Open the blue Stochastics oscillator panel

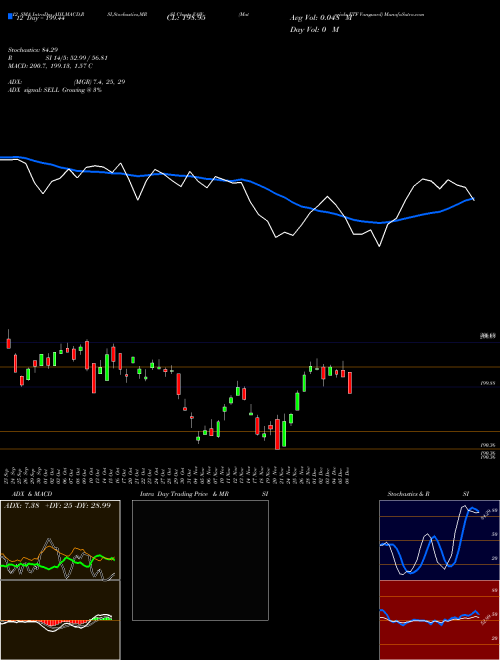(439, 540)
